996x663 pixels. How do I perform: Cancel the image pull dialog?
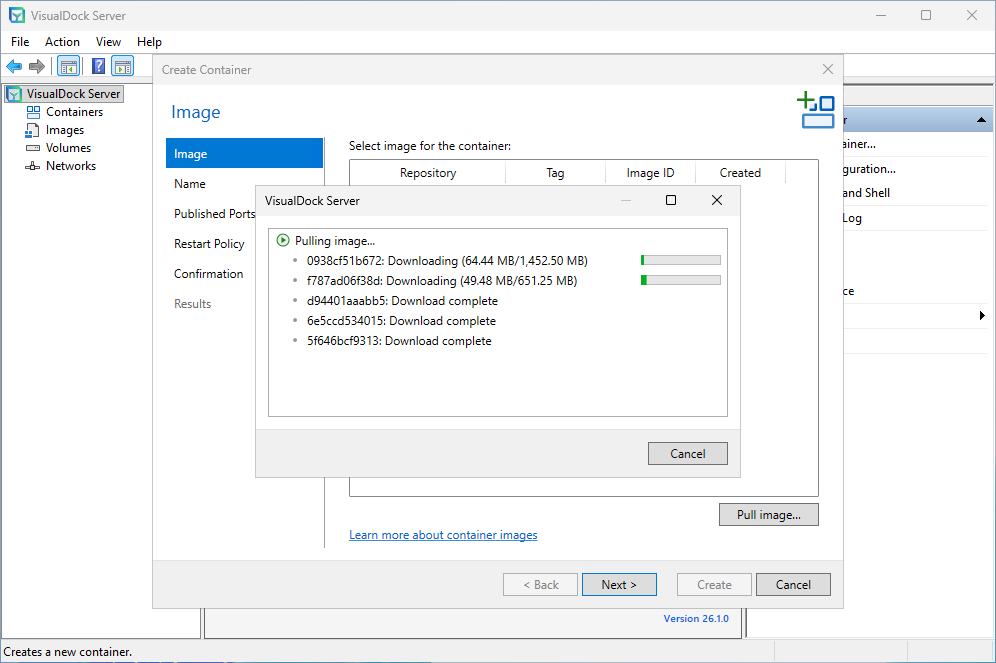pyautogui.click(x=688, y=453)
